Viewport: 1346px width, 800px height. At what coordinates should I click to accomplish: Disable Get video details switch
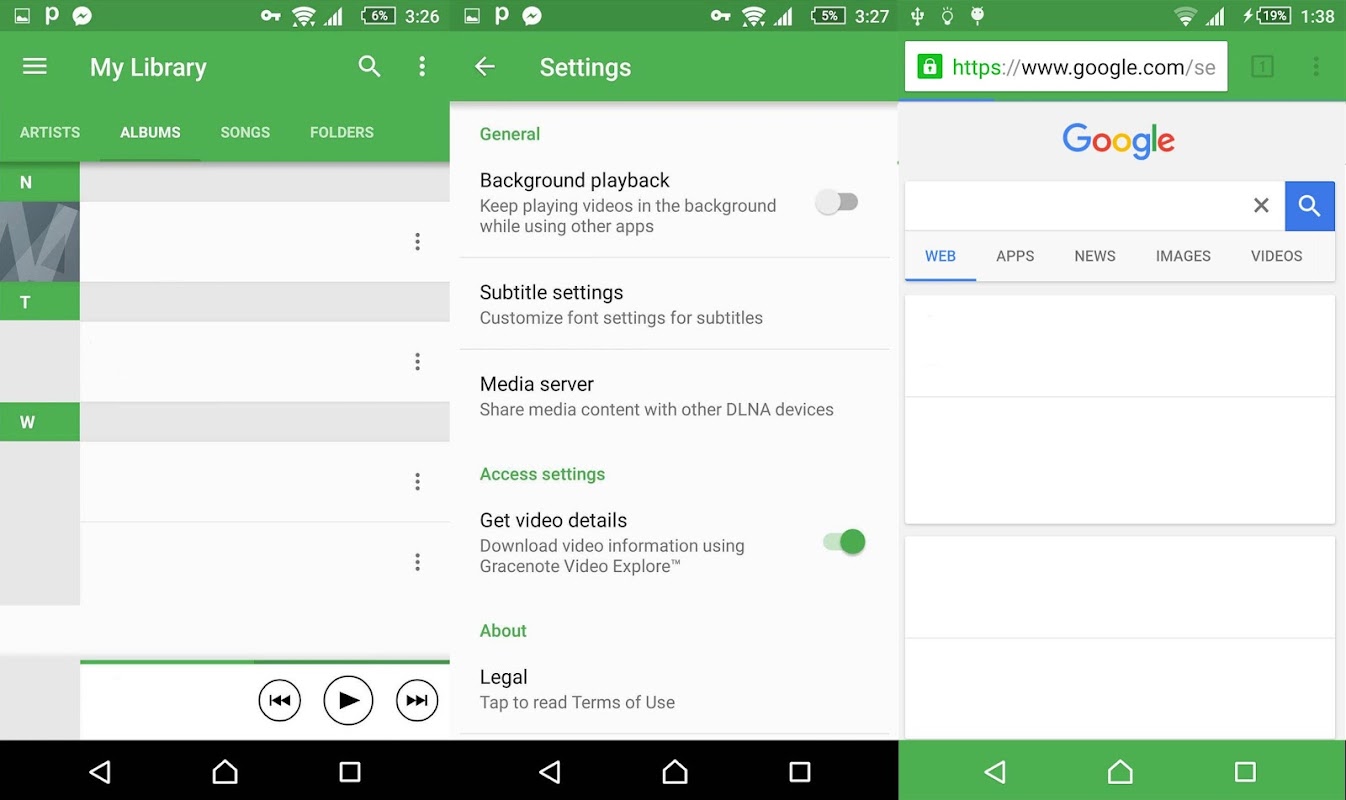(844, 542)
